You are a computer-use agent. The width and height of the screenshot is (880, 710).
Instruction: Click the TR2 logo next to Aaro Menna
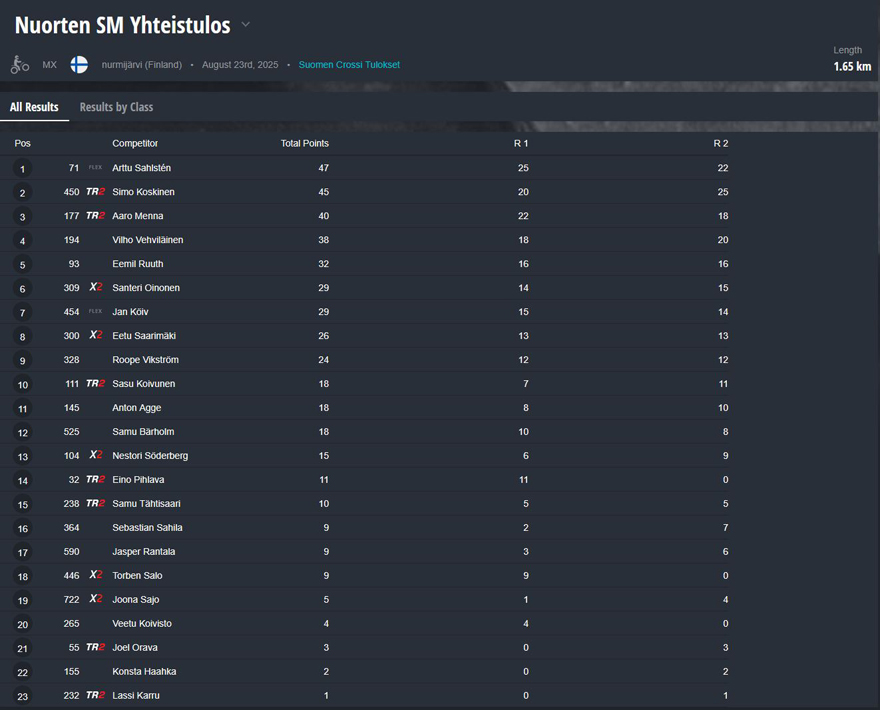coord(95,216)
